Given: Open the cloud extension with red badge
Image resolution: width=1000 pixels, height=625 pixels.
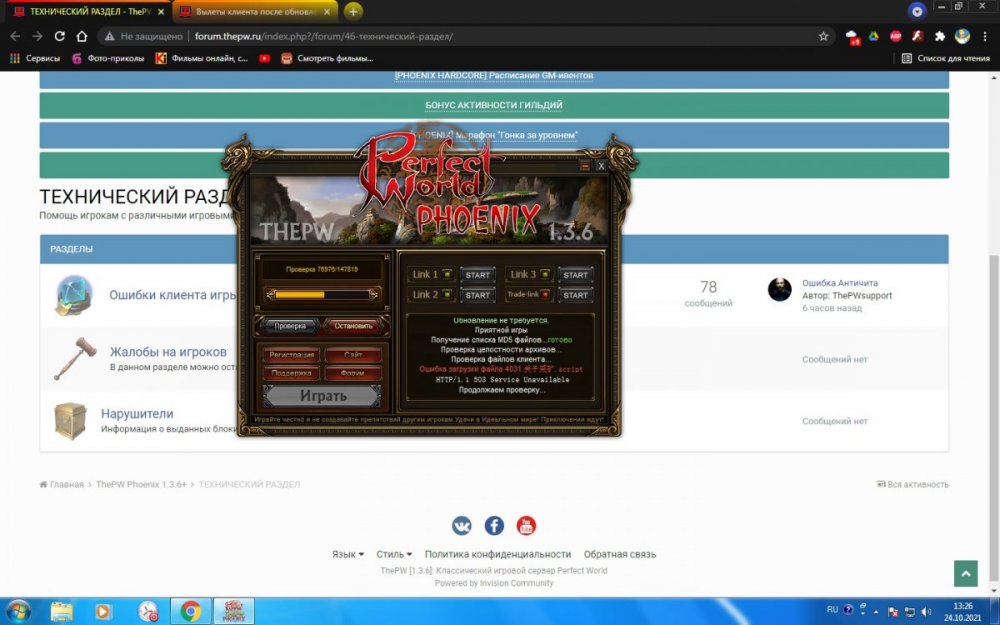Looking at the screenshot, I should coord(853,37).
